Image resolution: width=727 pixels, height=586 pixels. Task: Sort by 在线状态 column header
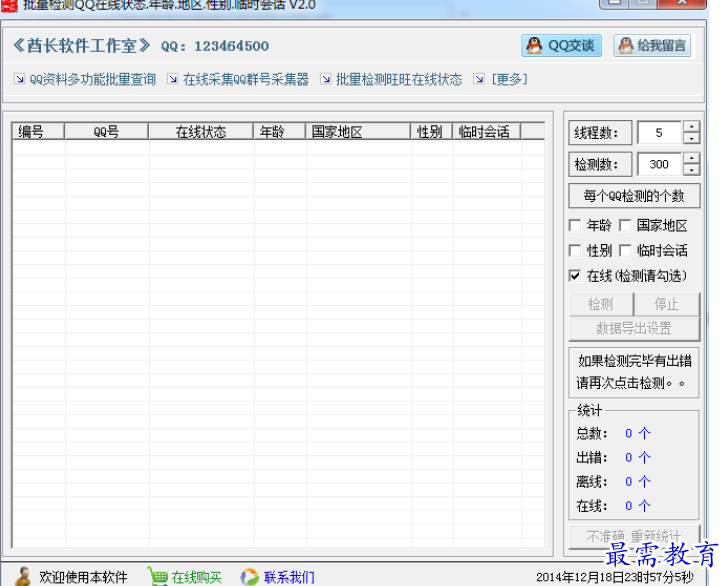[201, 132]
